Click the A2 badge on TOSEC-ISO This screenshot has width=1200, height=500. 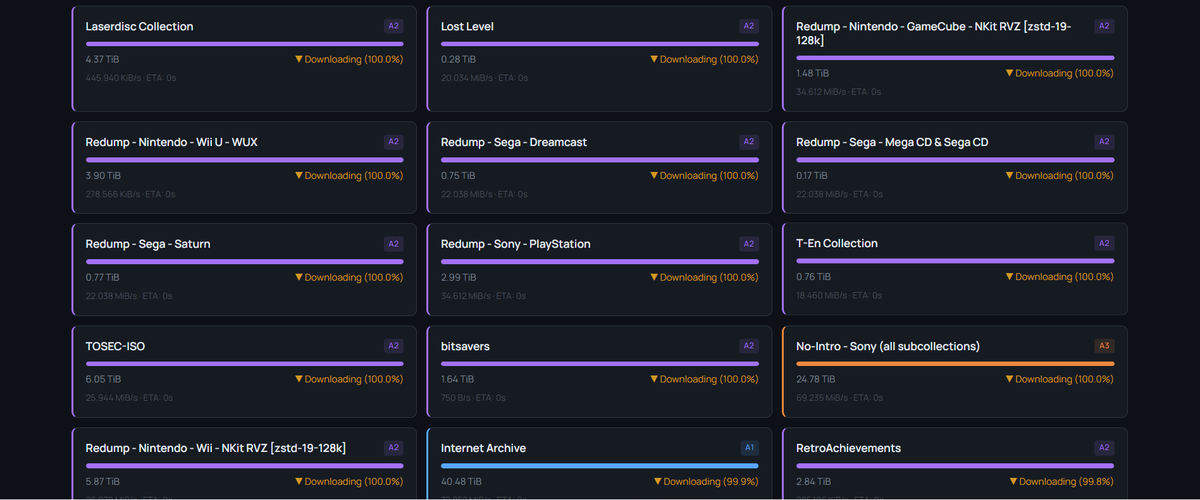tap(393, 346)
